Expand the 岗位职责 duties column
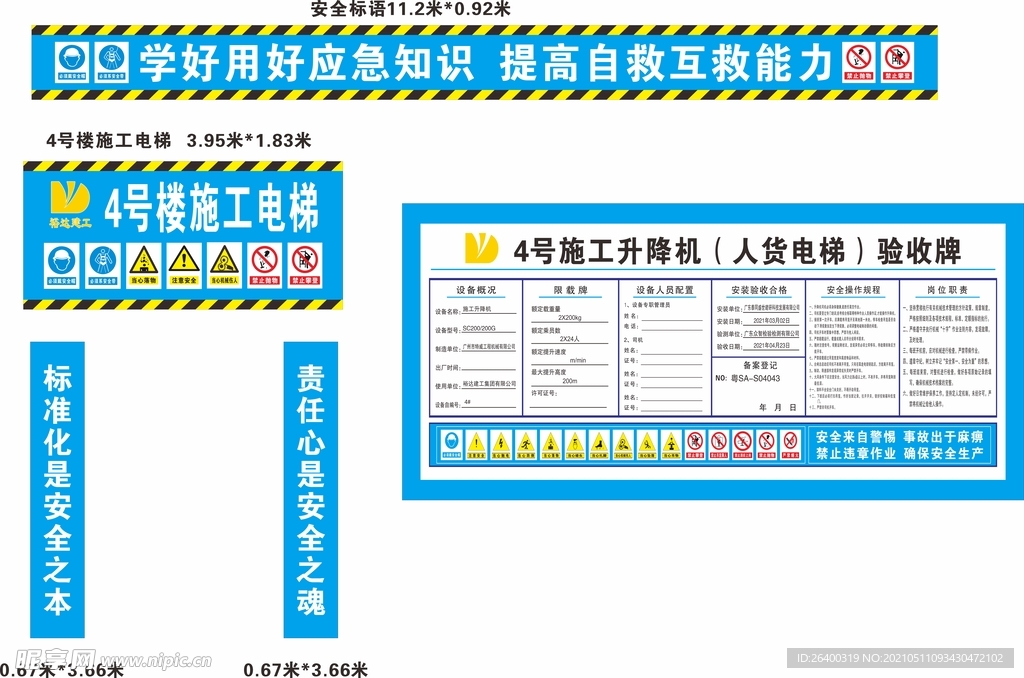The width and height of the screenshot is (1024, 678). 947,289
